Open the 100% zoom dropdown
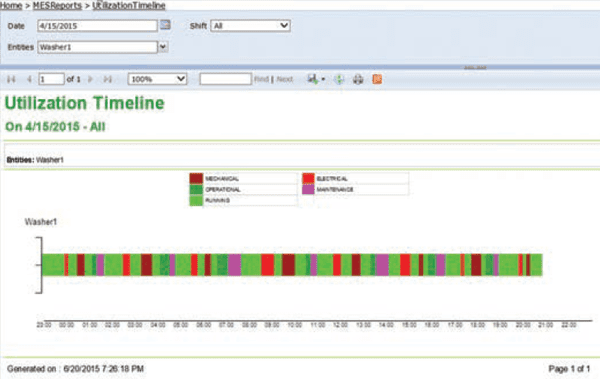 click(x=157, y=79)
